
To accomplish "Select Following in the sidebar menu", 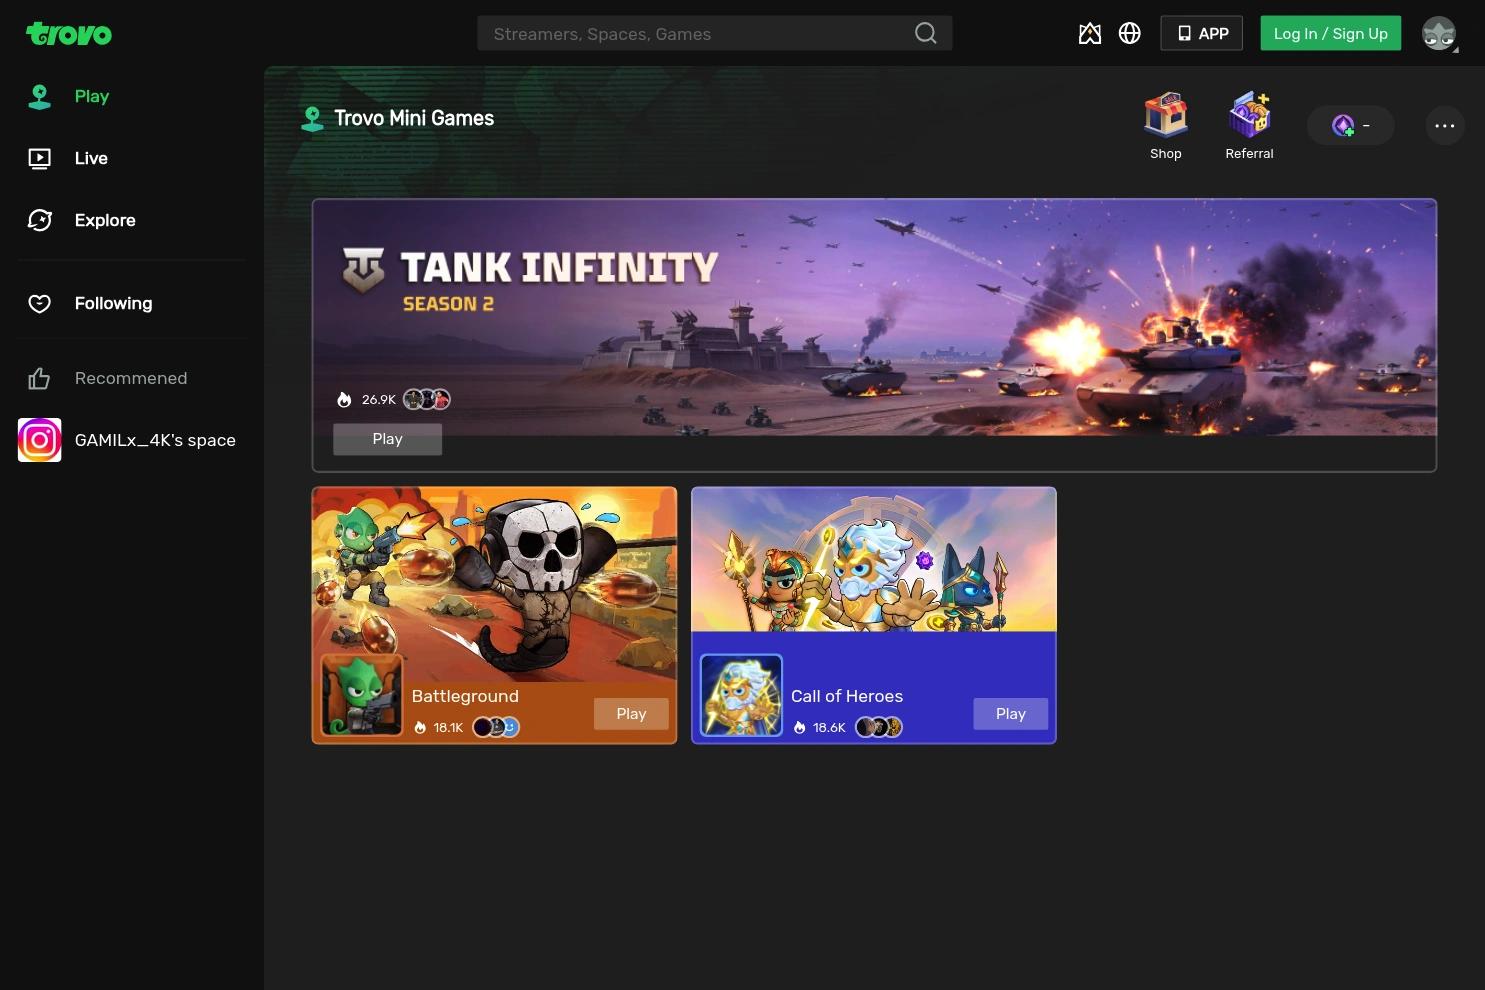I will (x=114, y=304).
